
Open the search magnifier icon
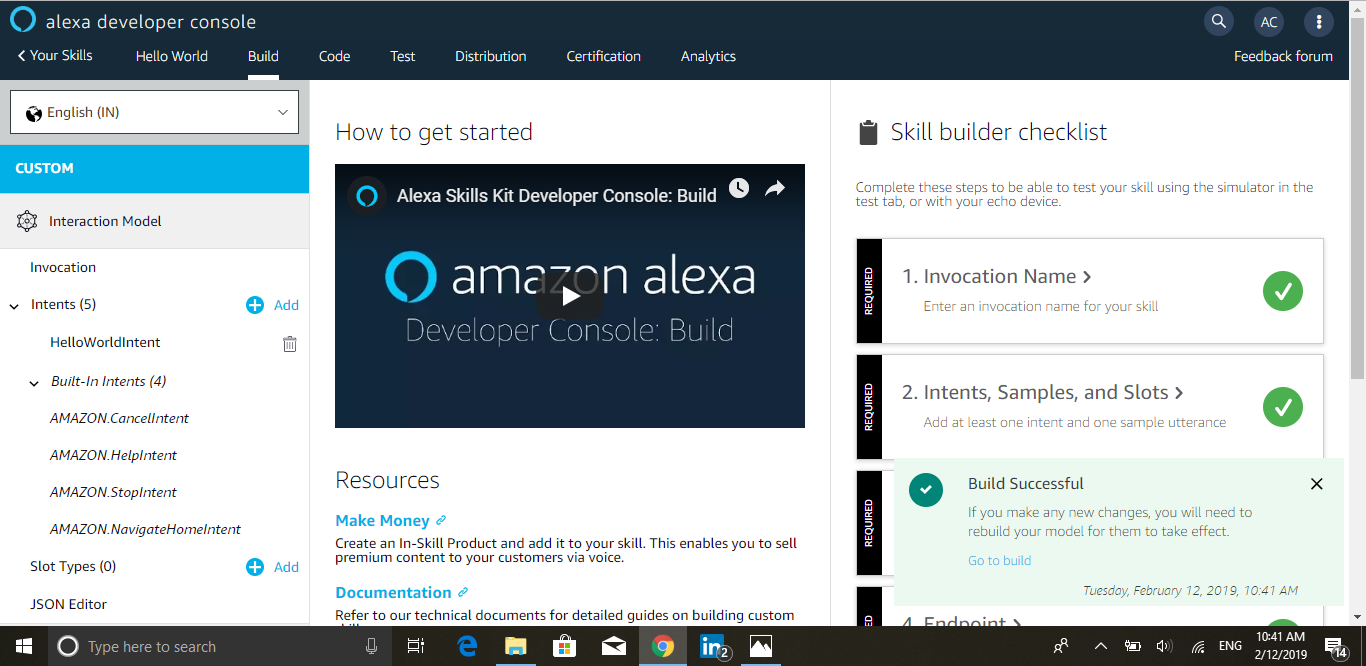pyautogui.click(x=1218, y=21)
